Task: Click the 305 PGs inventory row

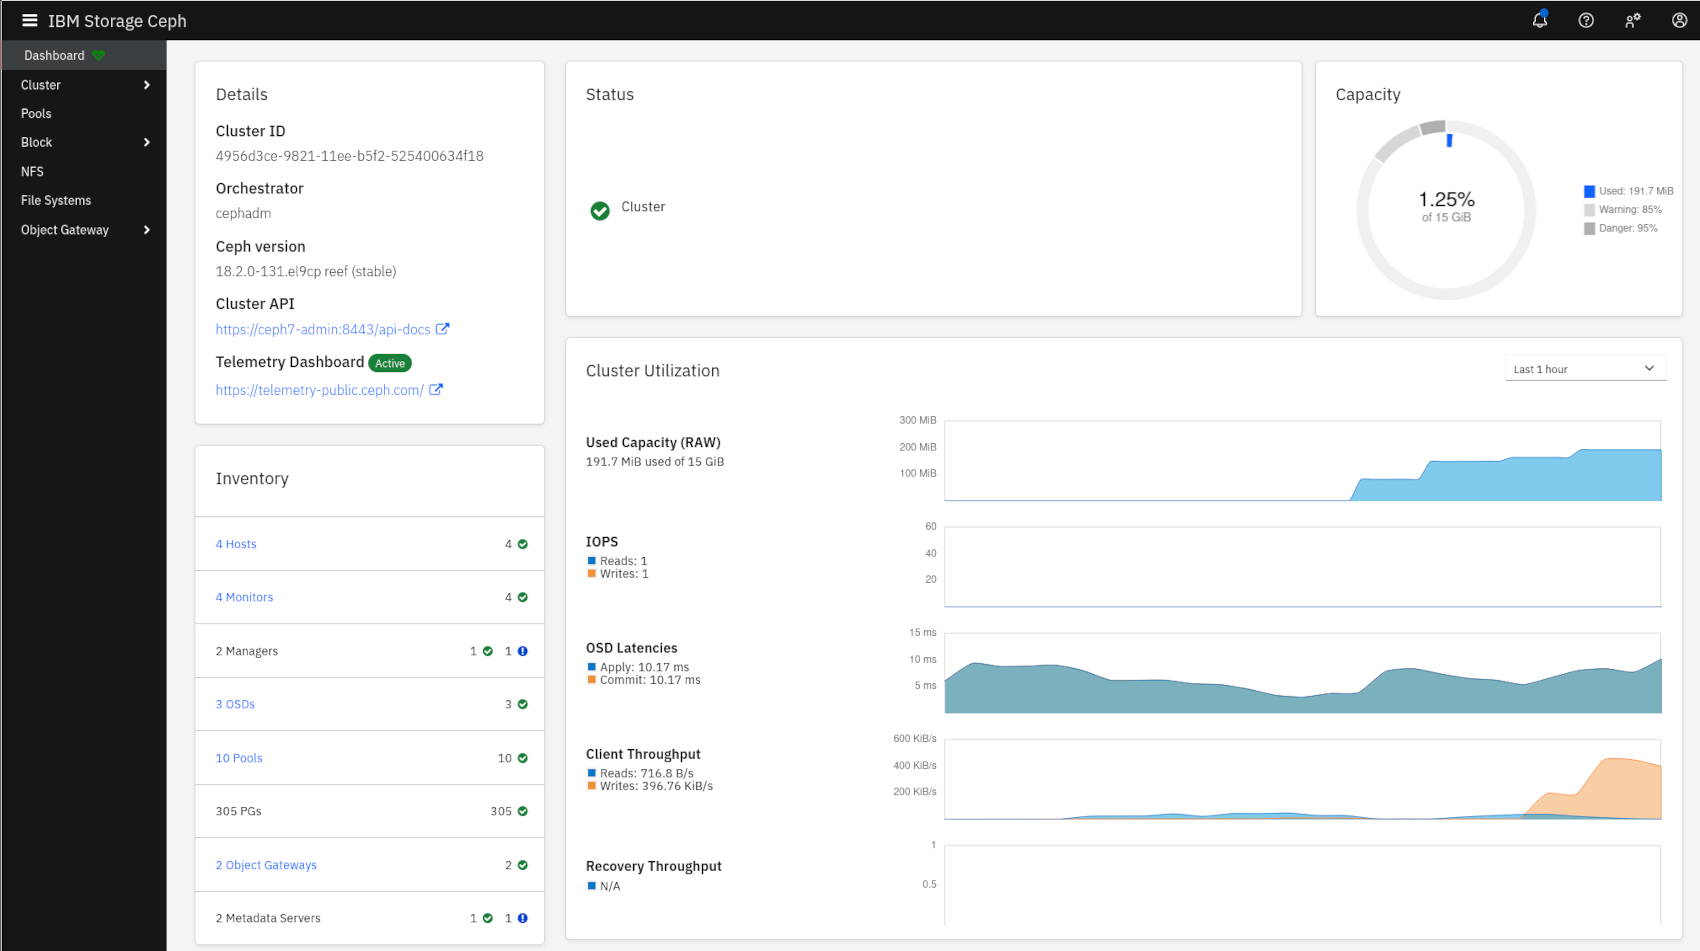Action: (370, 811)
